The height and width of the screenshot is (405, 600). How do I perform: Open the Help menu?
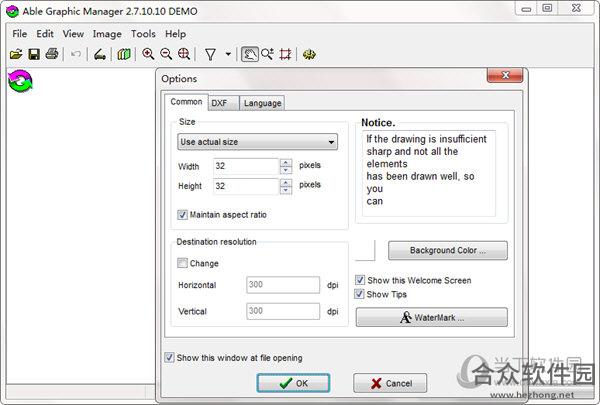176,34
